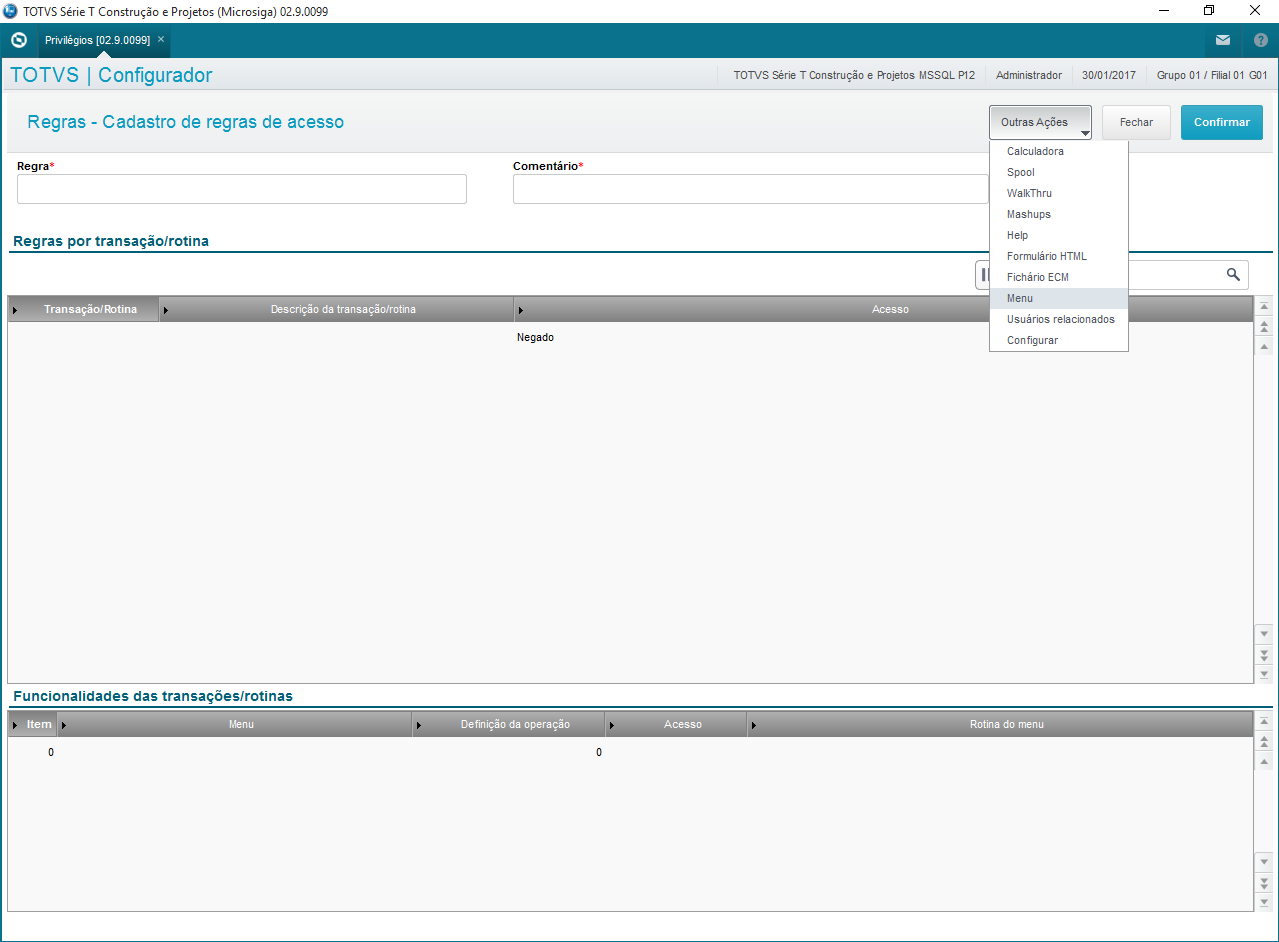Click the help question mark icon
Screen dimensions: 1279x942
[x=1260, y=40]
